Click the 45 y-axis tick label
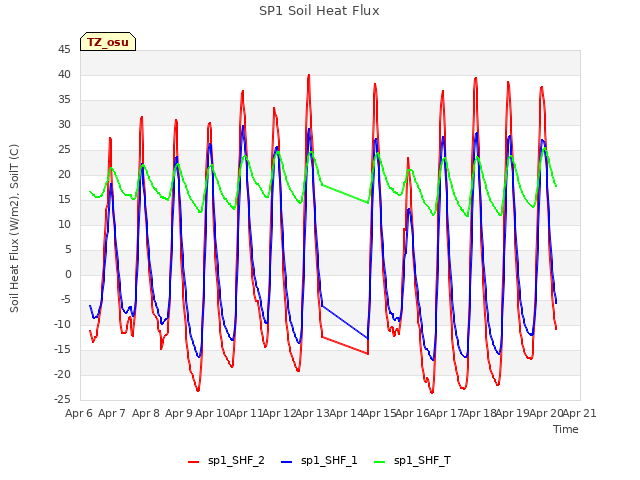640x480 pixels. 64,49
